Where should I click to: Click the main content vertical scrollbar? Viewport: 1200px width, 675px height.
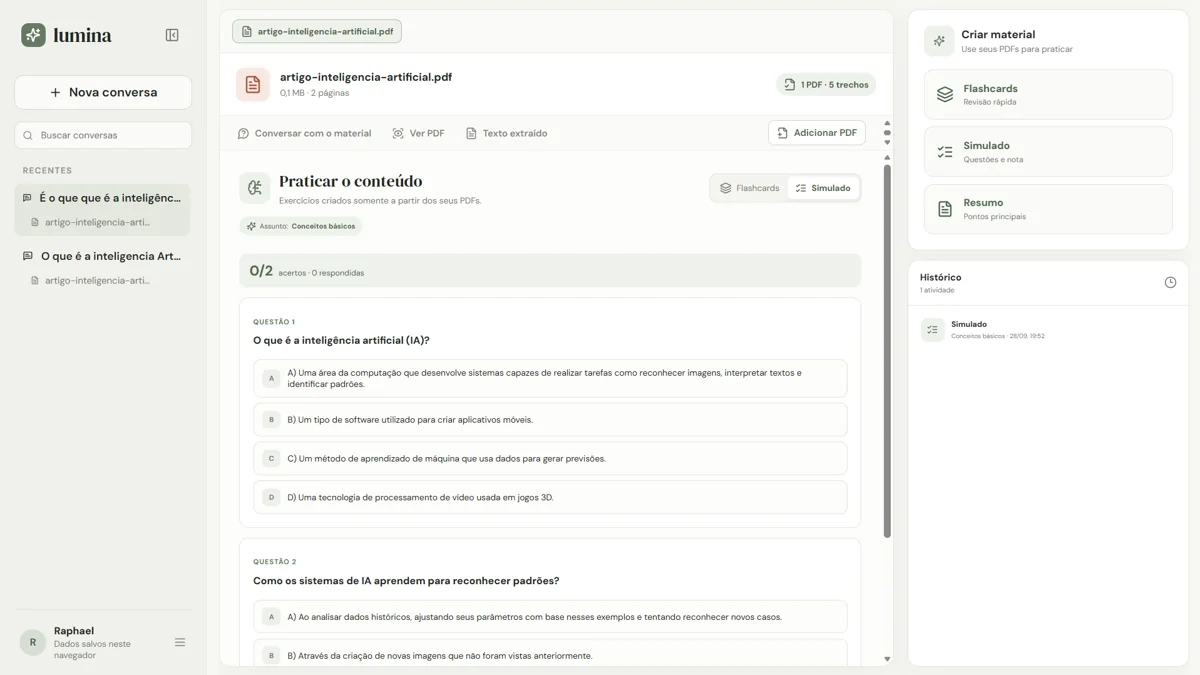(x=887, y=350)
